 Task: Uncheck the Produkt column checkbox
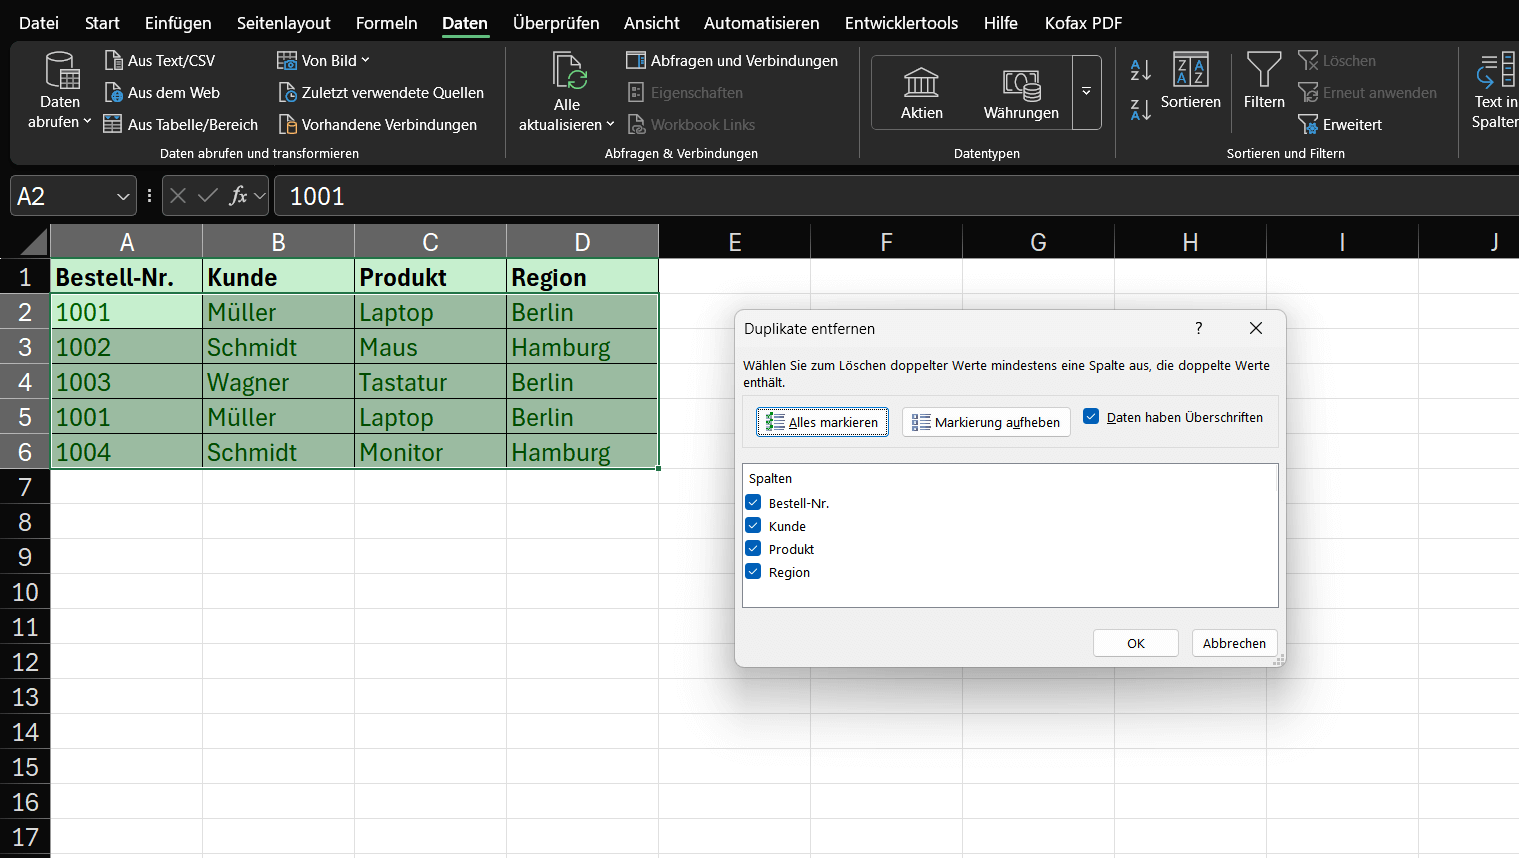tap(753, 548)
